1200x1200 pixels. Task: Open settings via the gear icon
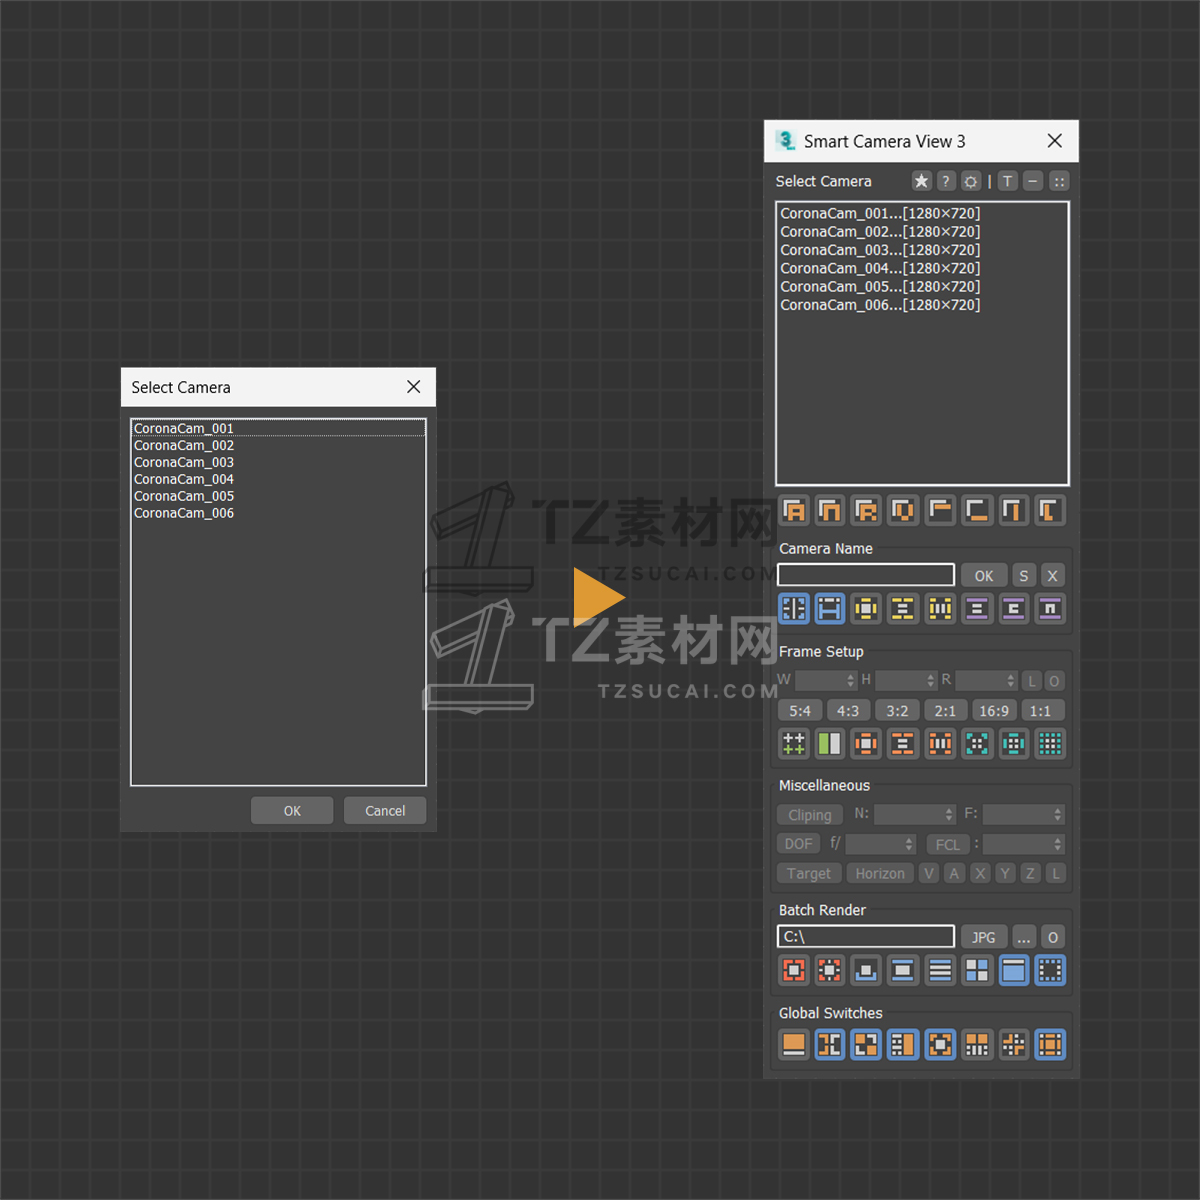click(x=971, y=181)
